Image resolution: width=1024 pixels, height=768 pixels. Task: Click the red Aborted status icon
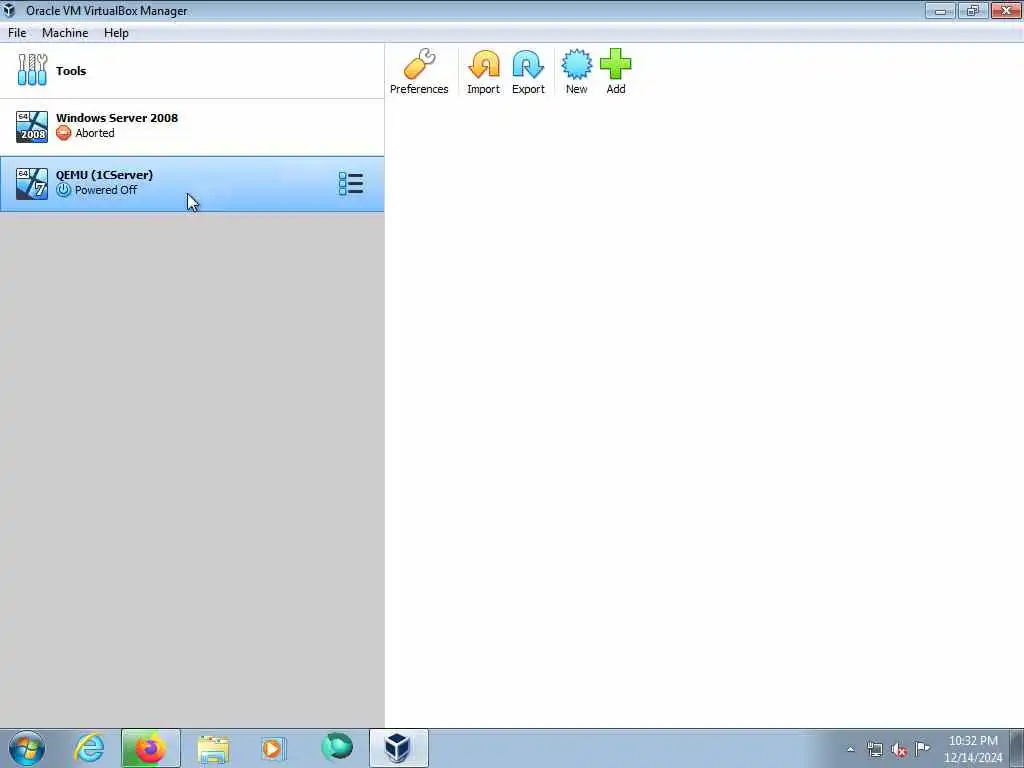(63, 133)
